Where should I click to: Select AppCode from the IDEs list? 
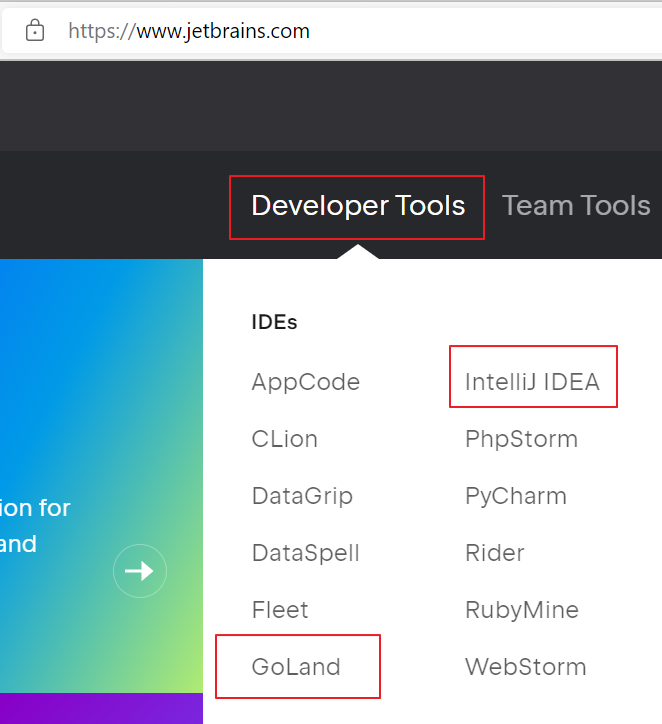pyautogui.click(x=305, y=382)
